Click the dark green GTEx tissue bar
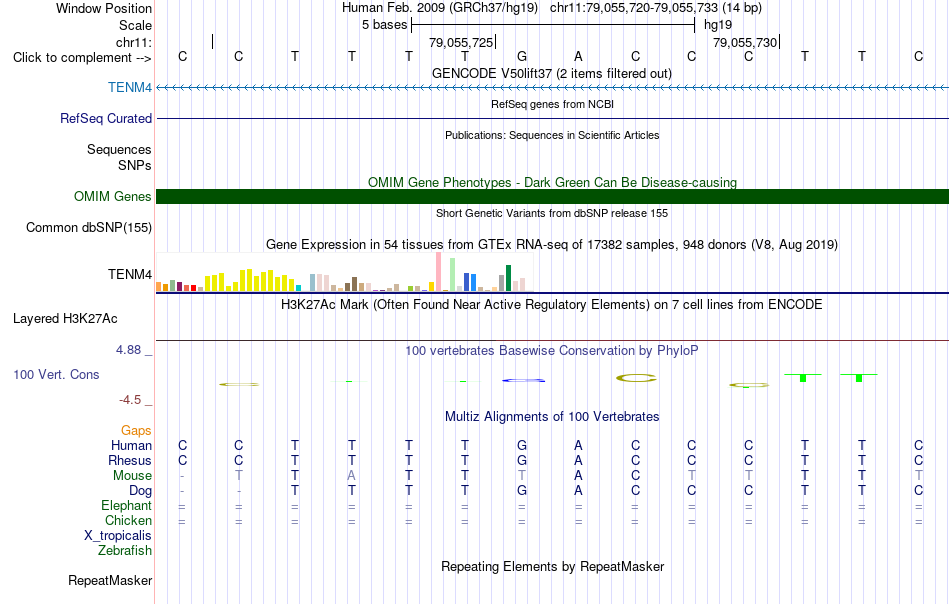The image size is (950, 604). point(508,278)
